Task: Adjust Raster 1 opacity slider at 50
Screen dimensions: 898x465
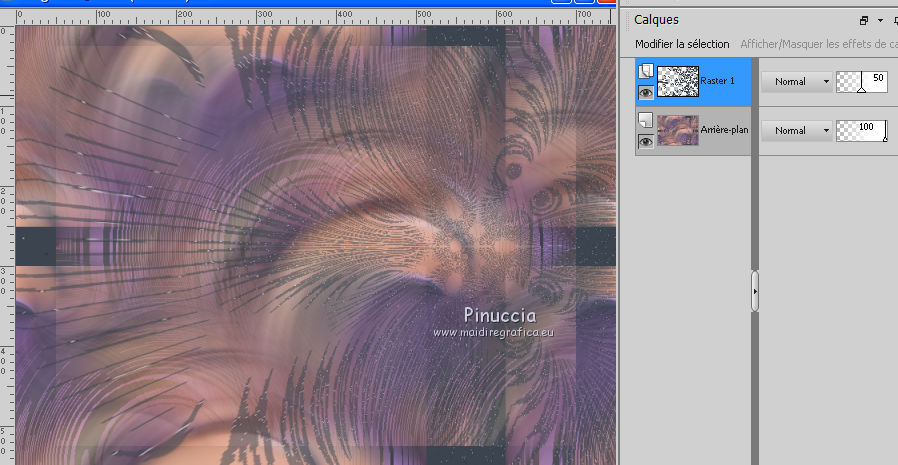Action: (862, 82)
